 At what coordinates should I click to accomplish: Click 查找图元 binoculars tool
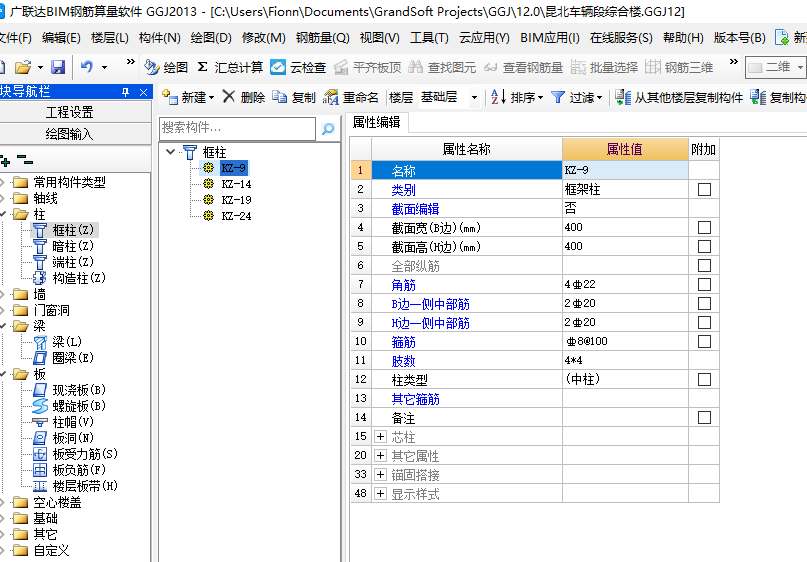(x=442, y=67)
